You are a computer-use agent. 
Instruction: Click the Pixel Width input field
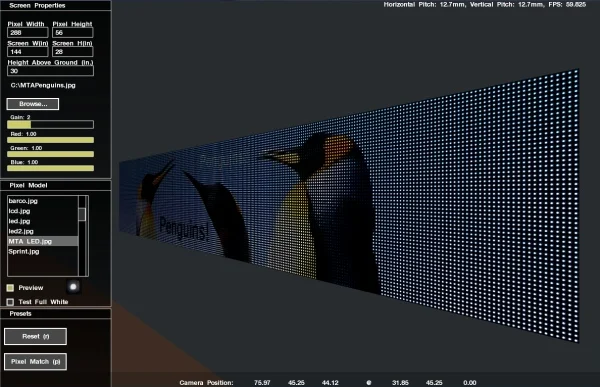(x=28, y=33)
